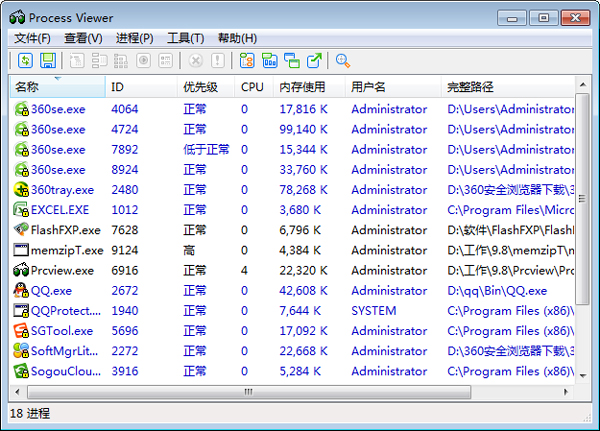Screen dimensions: 600x431
Task: Click the vertical scrollbar down arrow
Action: [583, 376]
